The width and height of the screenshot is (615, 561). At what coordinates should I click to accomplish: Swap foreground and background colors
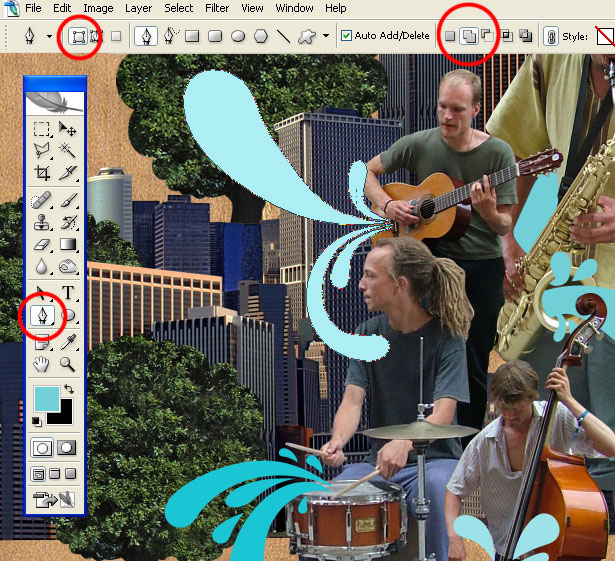tap(69, 388)
